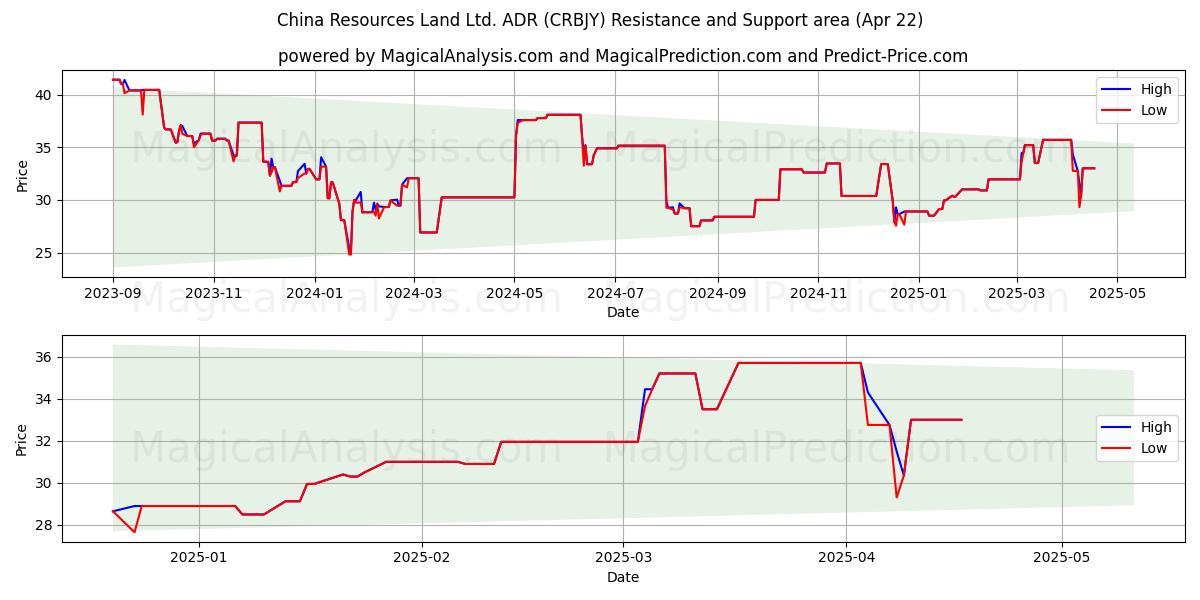Click the 35 price tick on top chart
This screenshot has width=1200, height=600.
(46, 148)
